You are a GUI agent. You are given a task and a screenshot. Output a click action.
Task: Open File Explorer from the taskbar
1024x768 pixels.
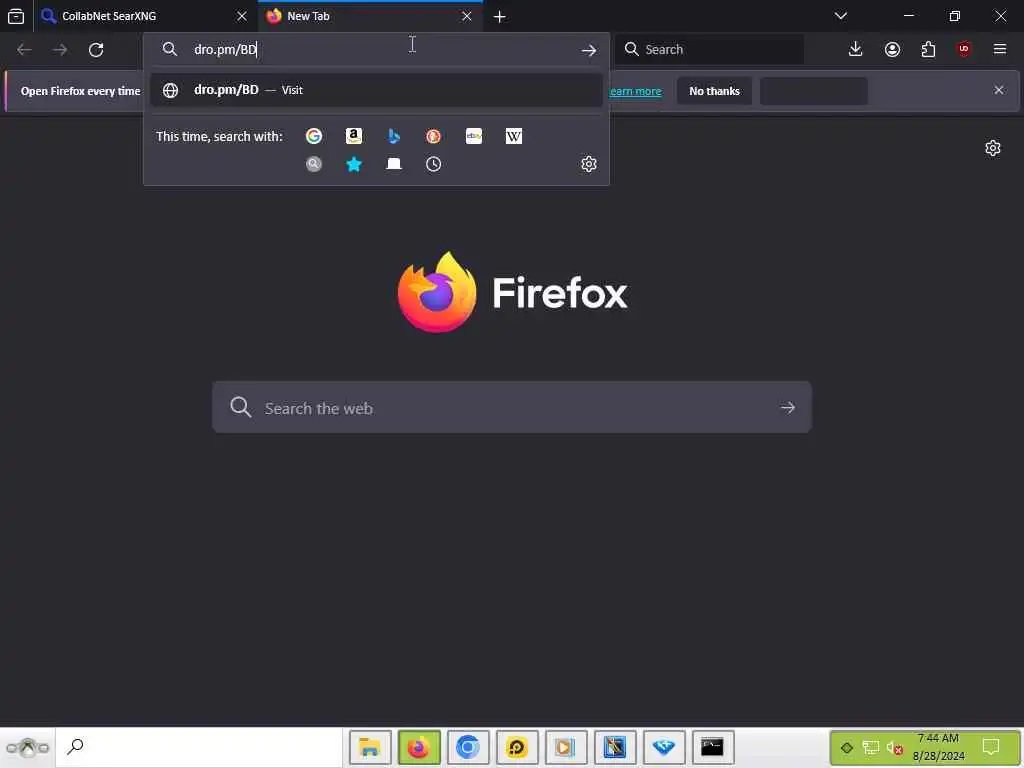click(370, 747)
